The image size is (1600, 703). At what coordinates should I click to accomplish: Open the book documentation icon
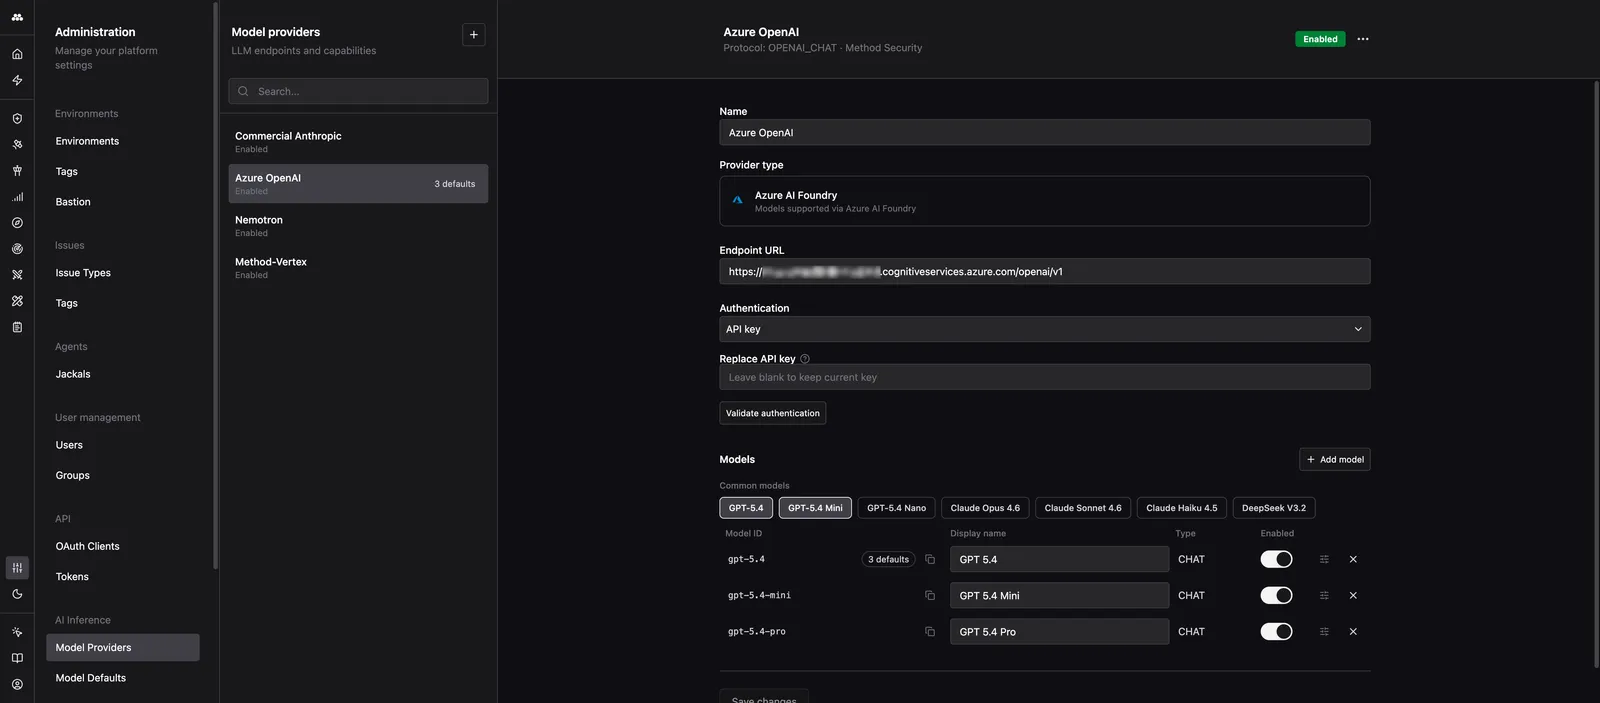coord(17,658)
